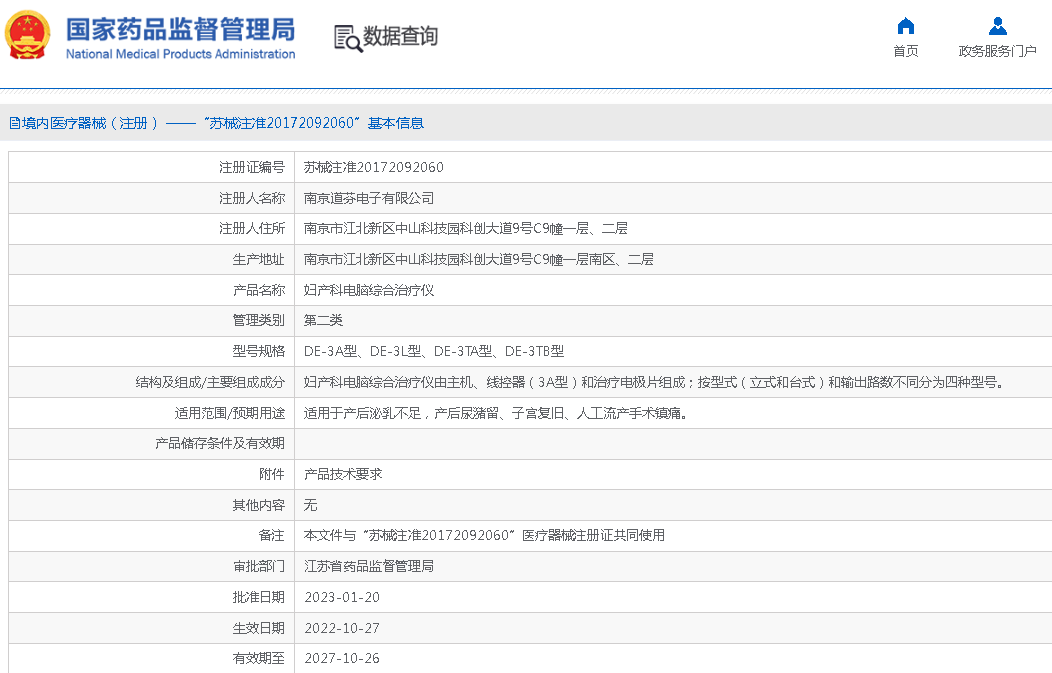Click the approval date 2023-01-20
Image resolution: width=1052 pixels, height=673 pixels.
342,597
